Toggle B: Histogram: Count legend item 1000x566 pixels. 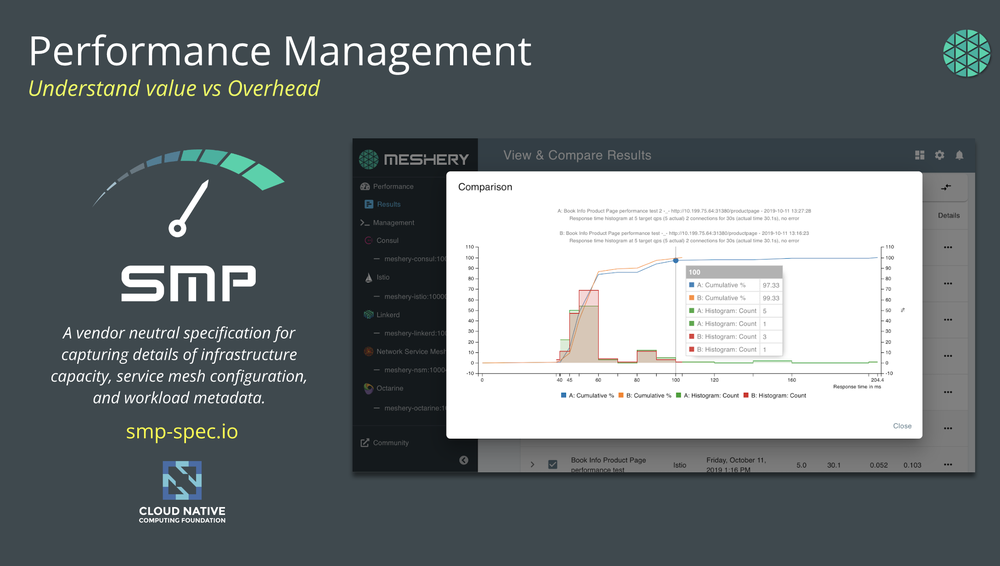(x=775, y=396)
